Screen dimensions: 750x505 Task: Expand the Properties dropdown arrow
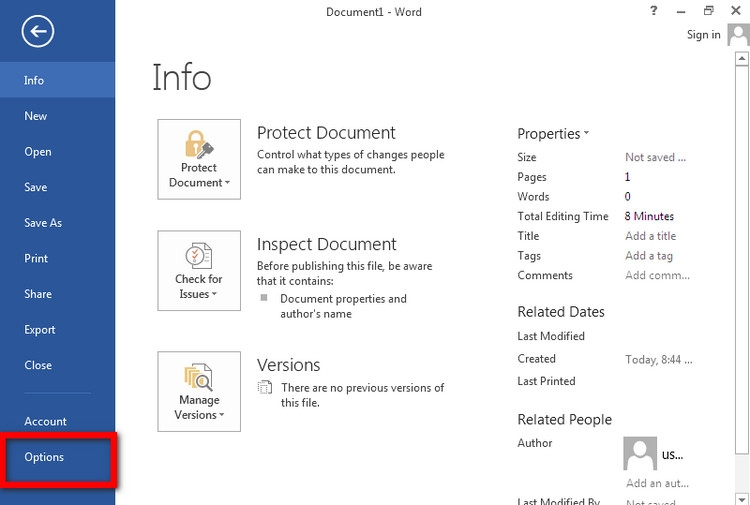click(586, 133)
